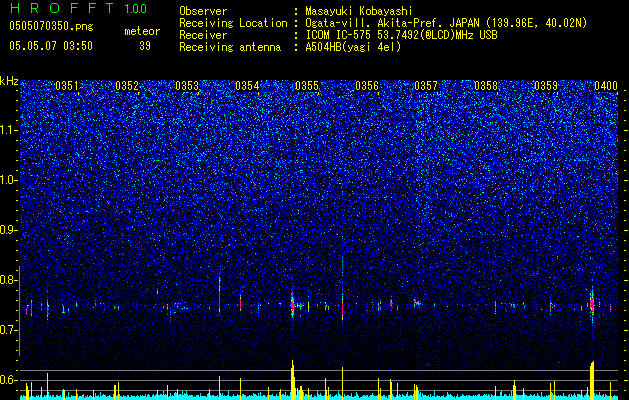
Task: Click the 0.8 kHz axis label
Action: click(x=9, y=280)
